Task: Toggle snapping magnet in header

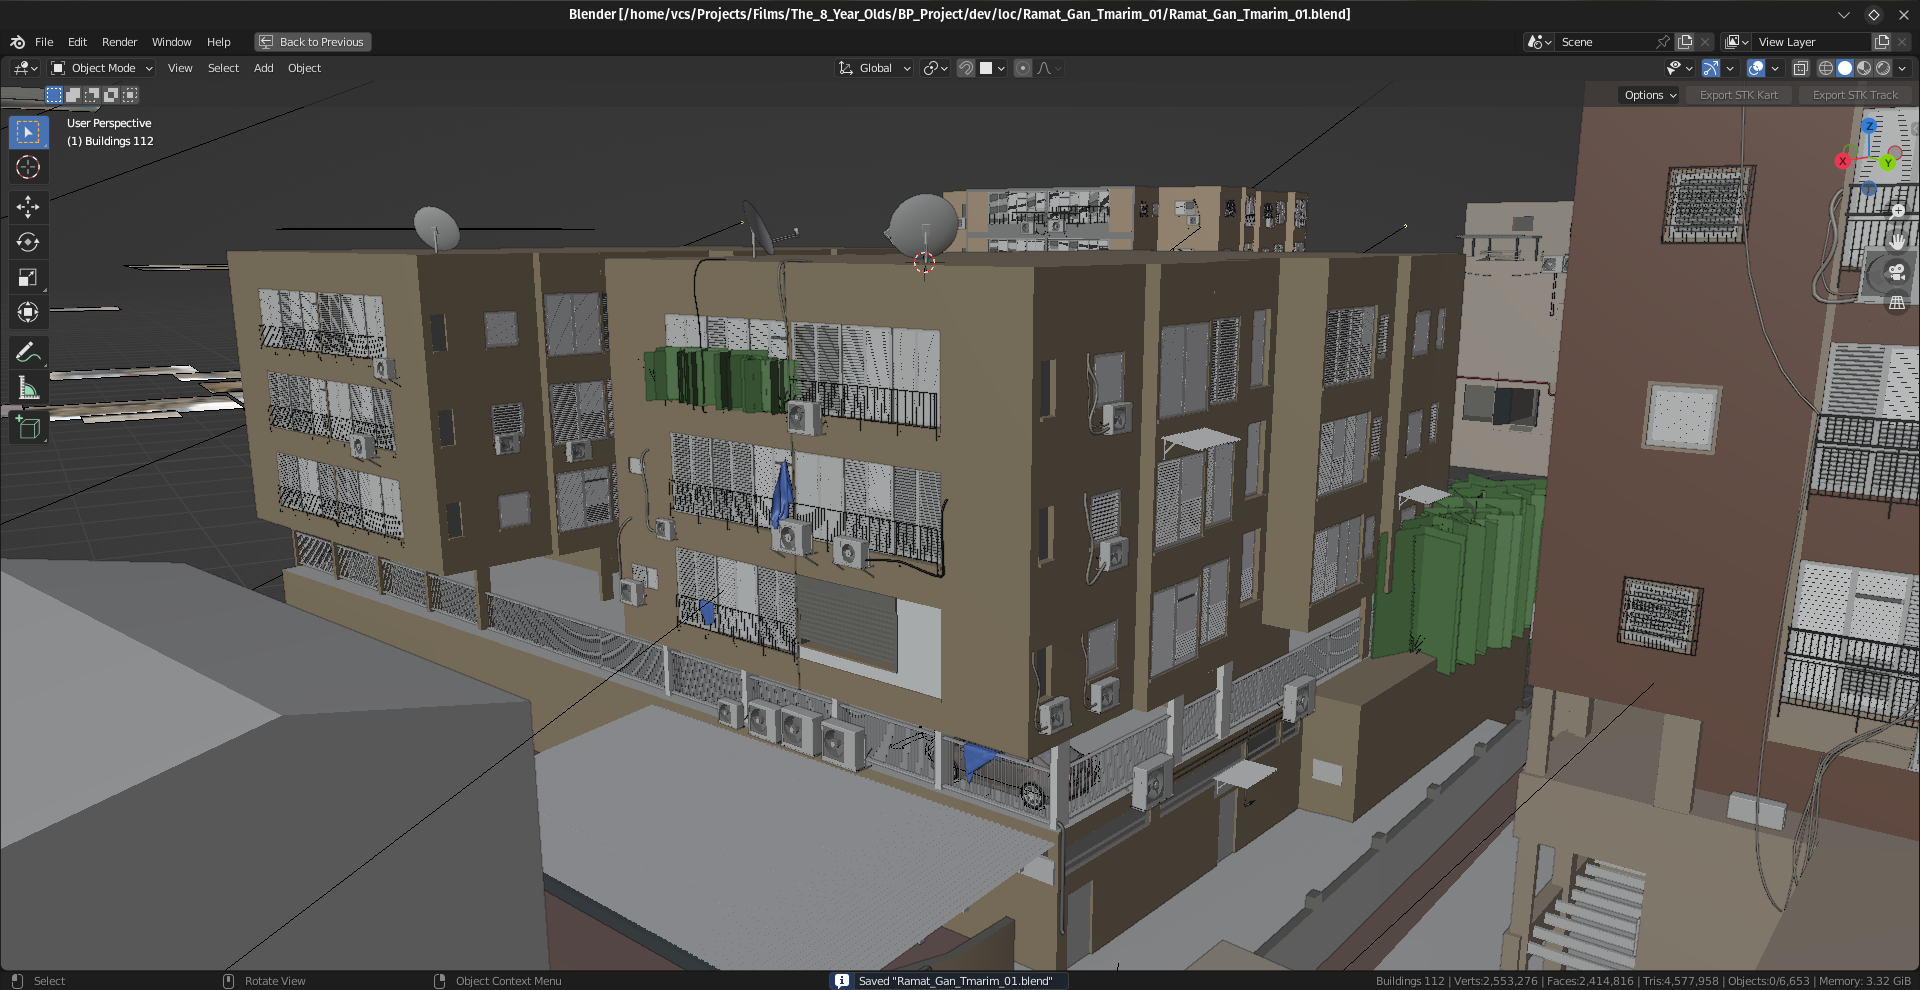Action: (x=966, y=68)
